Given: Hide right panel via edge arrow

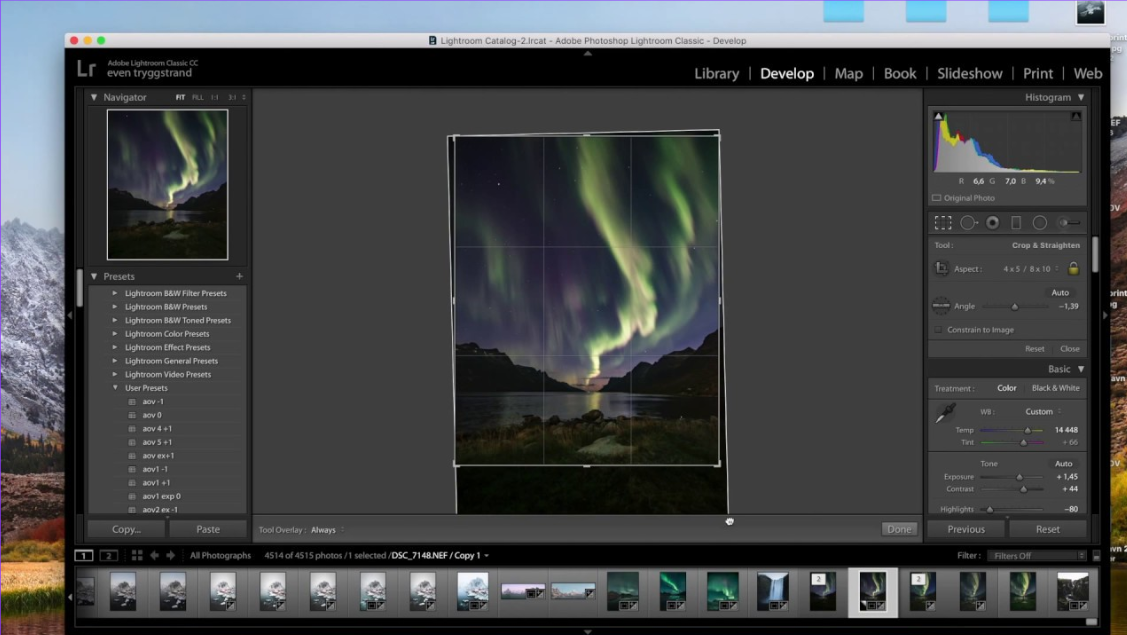Looking at the screenshot, I should [1105, 315].
